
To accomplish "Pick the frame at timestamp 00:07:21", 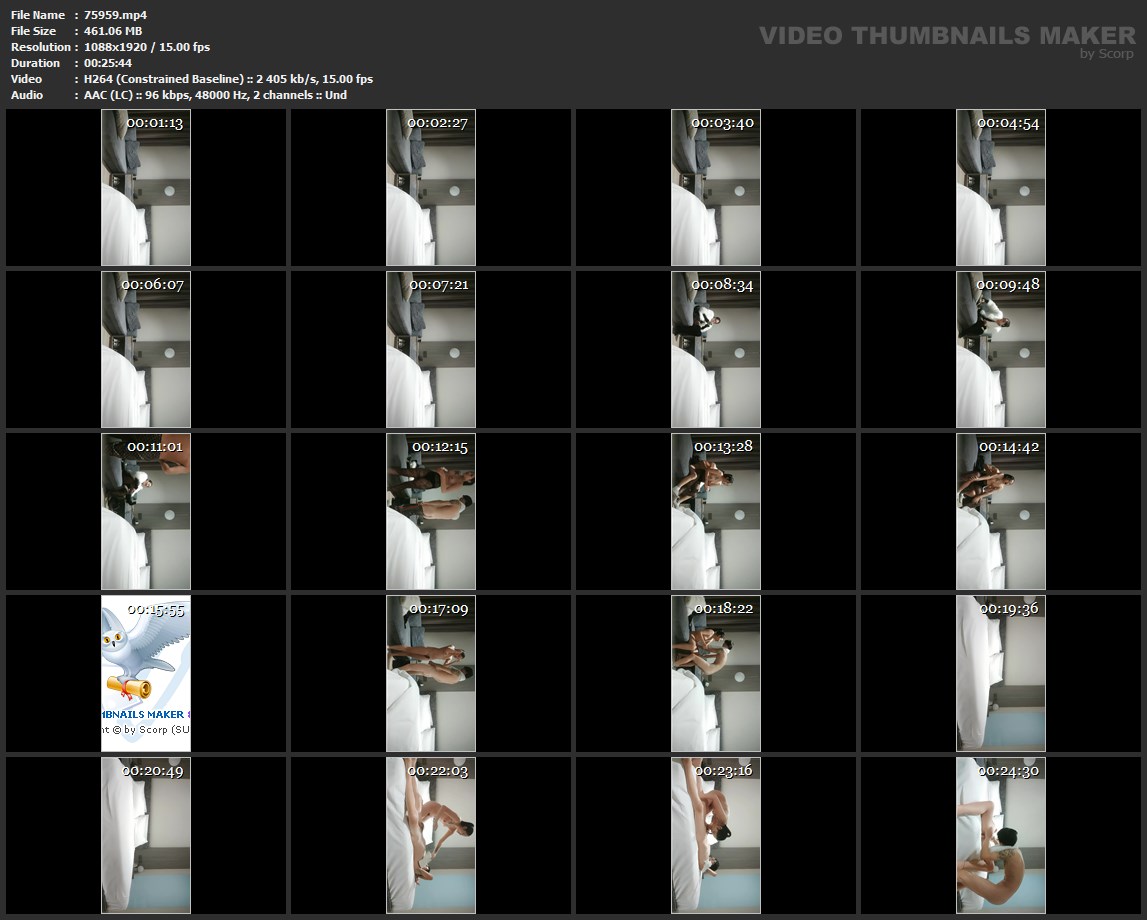I will [431, 349].
